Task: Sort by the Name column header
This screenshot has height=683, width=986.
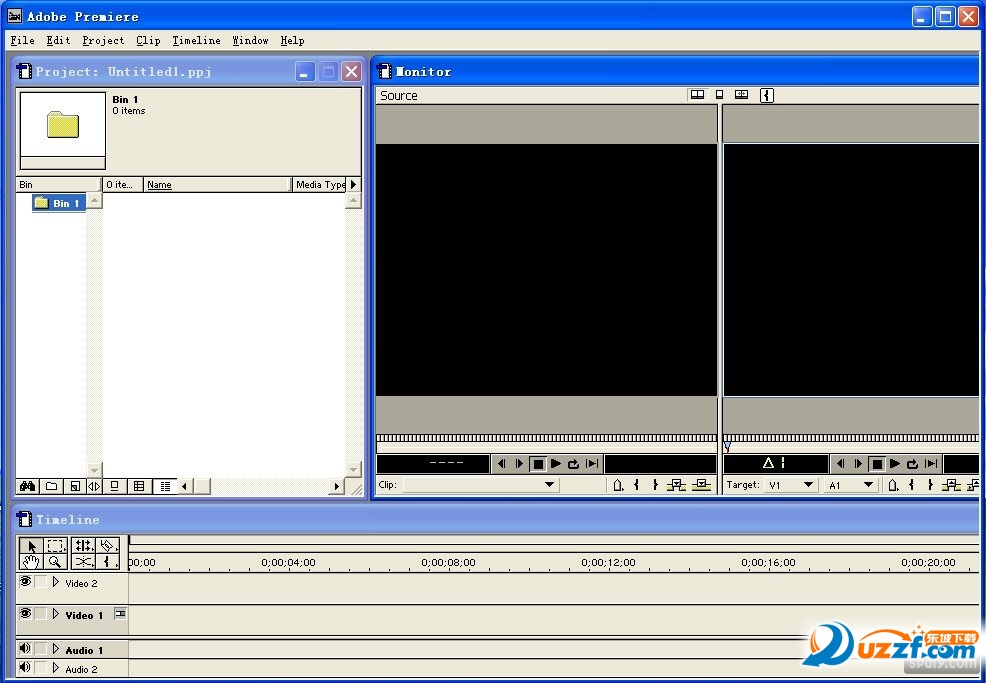Action: tap(159, 185)
